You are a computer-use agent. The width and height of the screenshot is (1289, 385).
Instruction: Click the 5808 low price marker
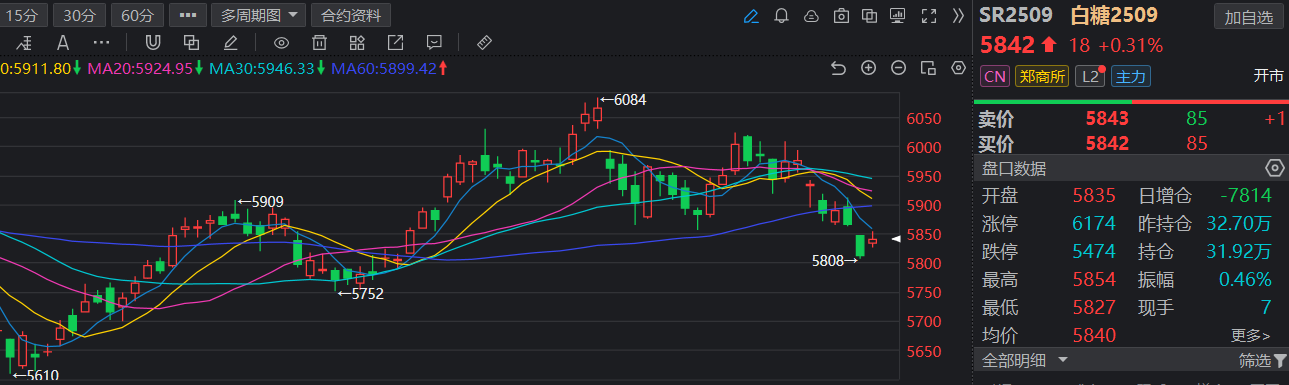point(836,260)
